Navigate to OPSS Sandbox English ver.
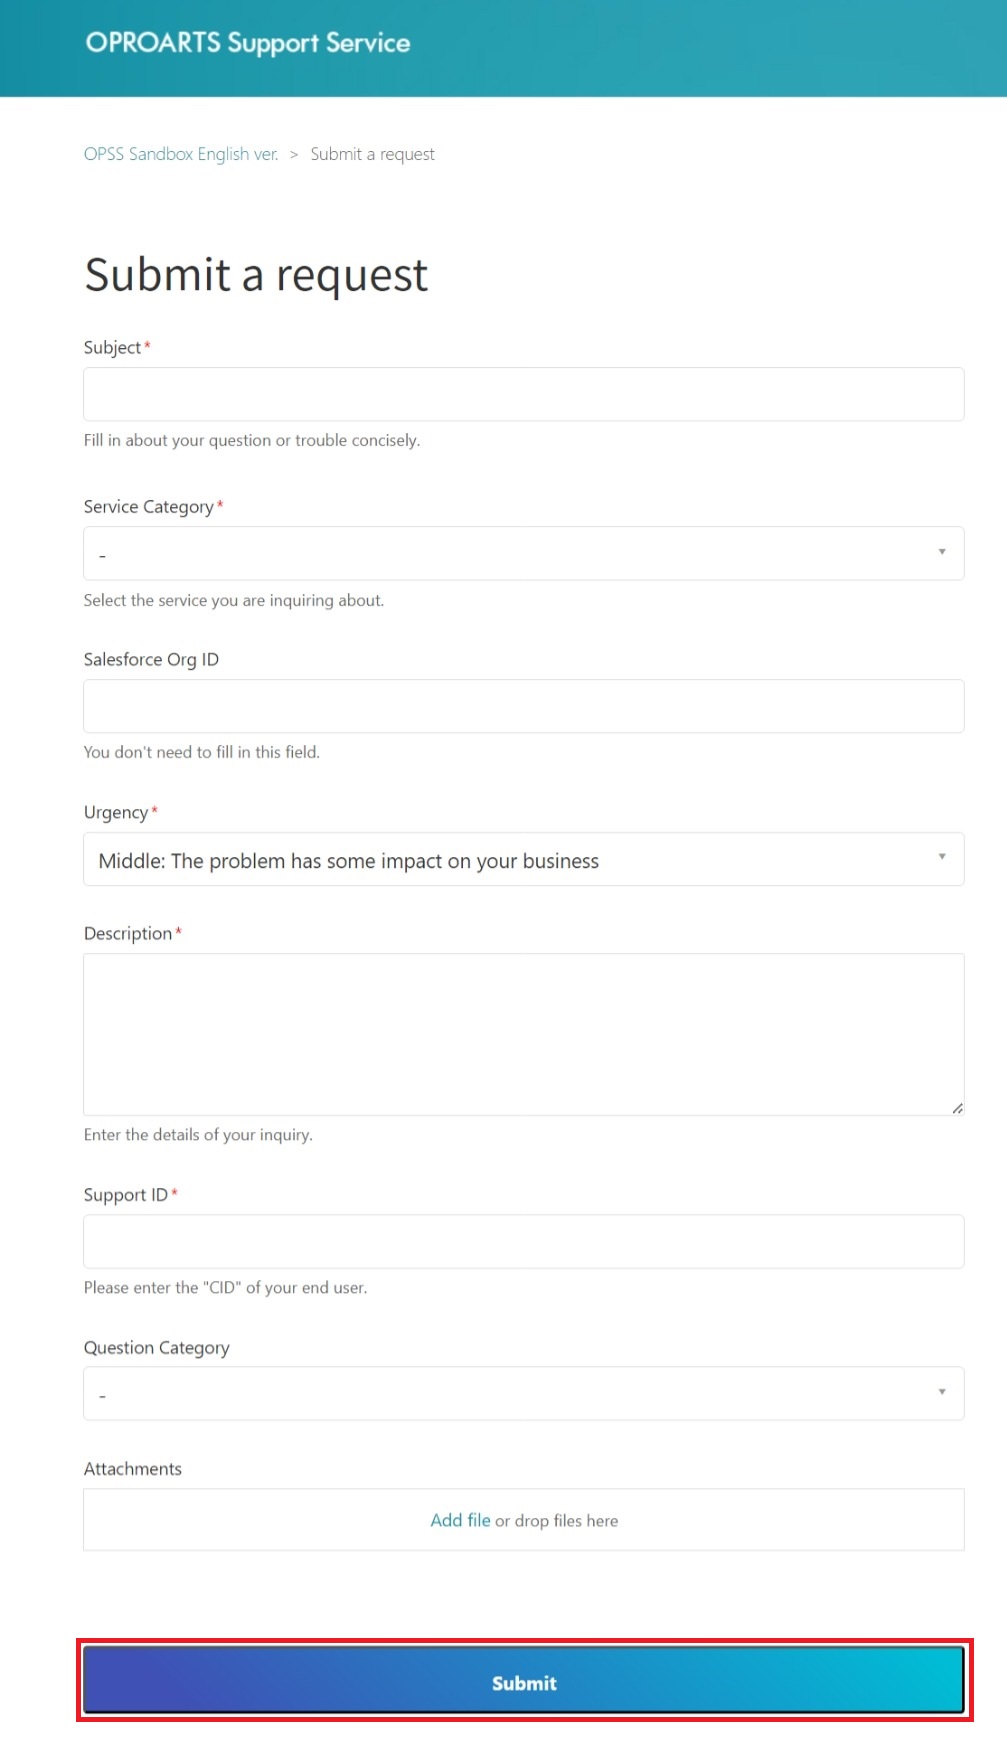Viewport: 1007px width, 1760px height. [181, 154]
